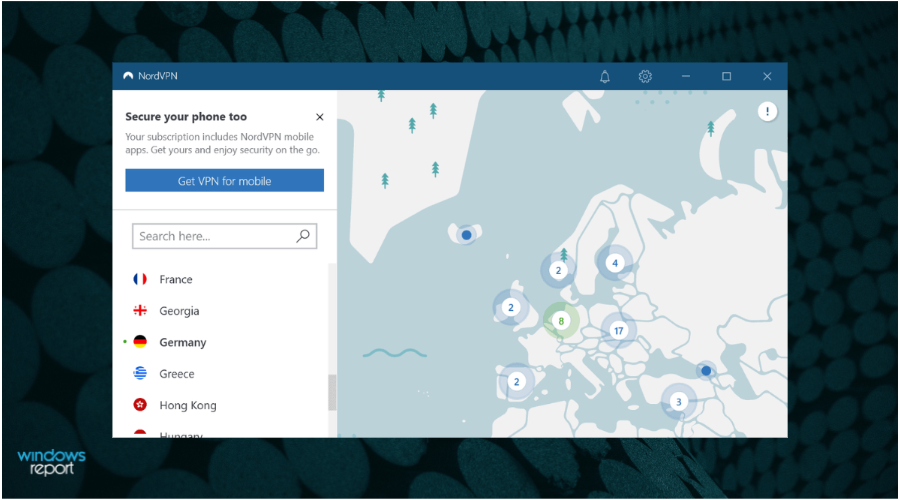
Task: Minimize the NordVPN window
Action: pyautogui.click(x=686, y=76)
